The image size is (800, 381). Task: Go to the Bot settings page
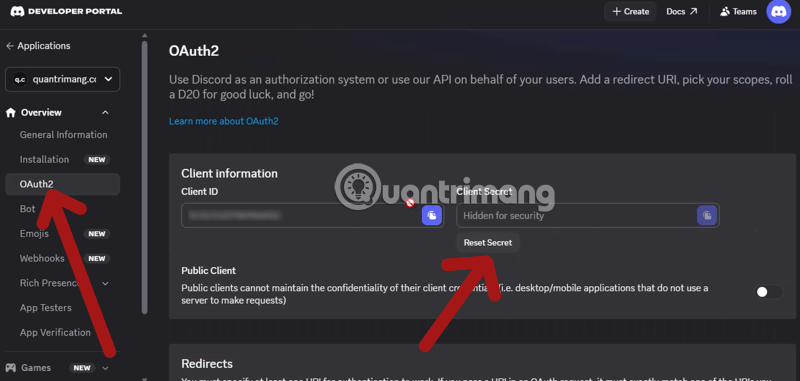tap(28, 209)
